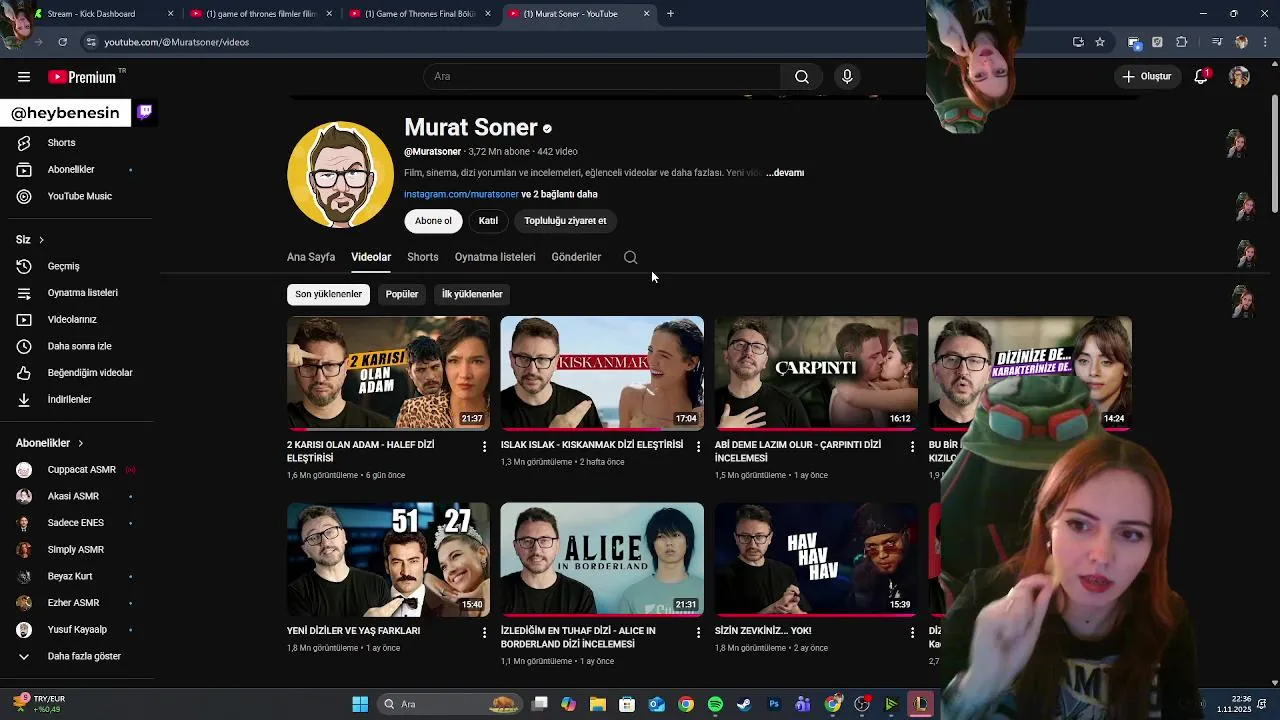Screen dimensions: 1280x720
Task: Open the Windows Start menu
Action: [360, 704]
